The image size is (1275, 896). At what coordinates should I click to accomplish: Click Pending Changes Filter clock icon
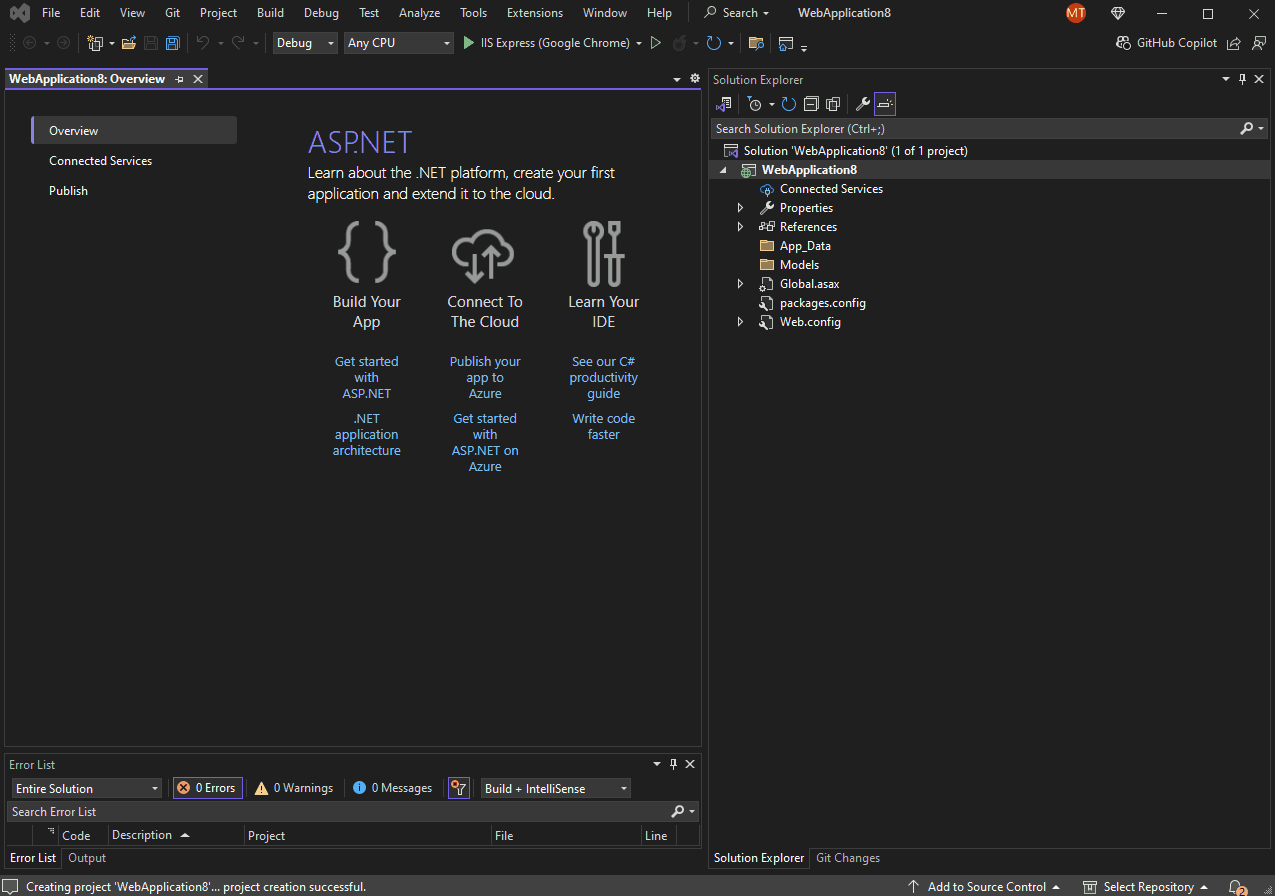point(755,104)
